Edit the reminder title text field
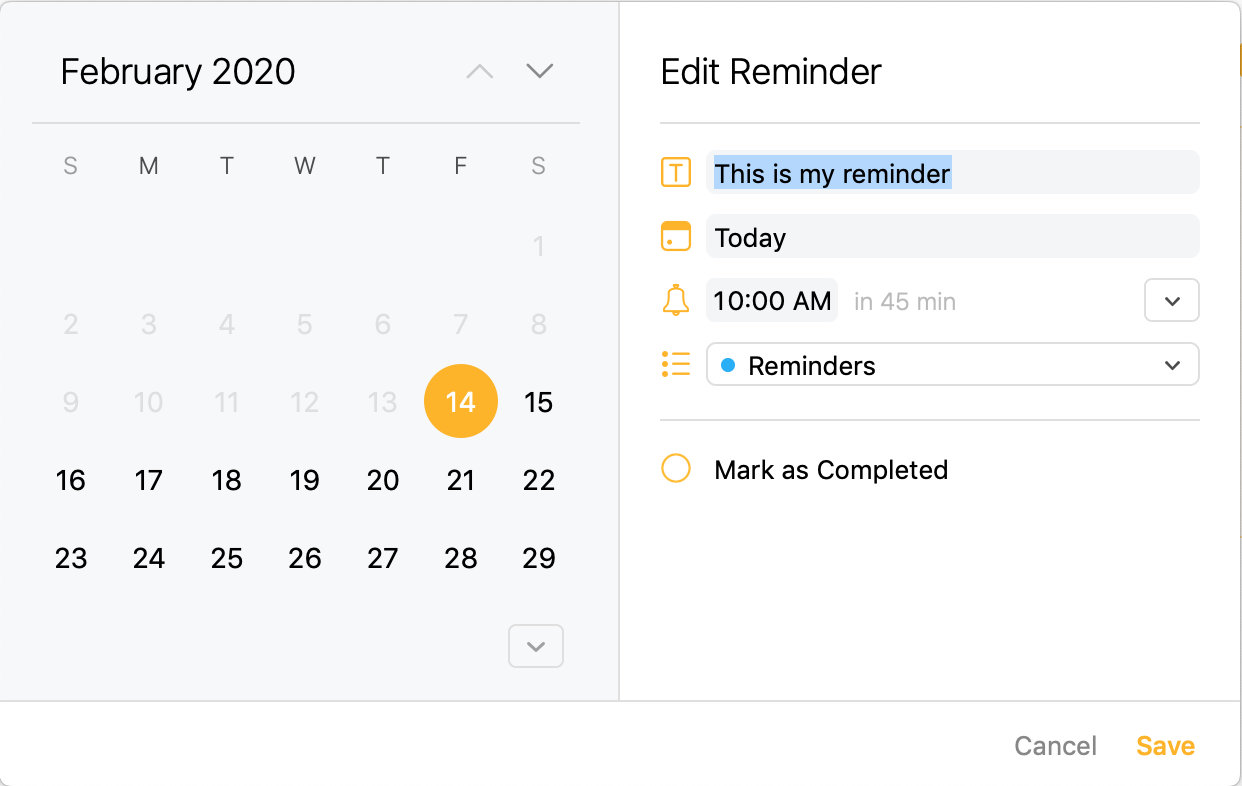1242x786 pixels. tap(953, 173)
